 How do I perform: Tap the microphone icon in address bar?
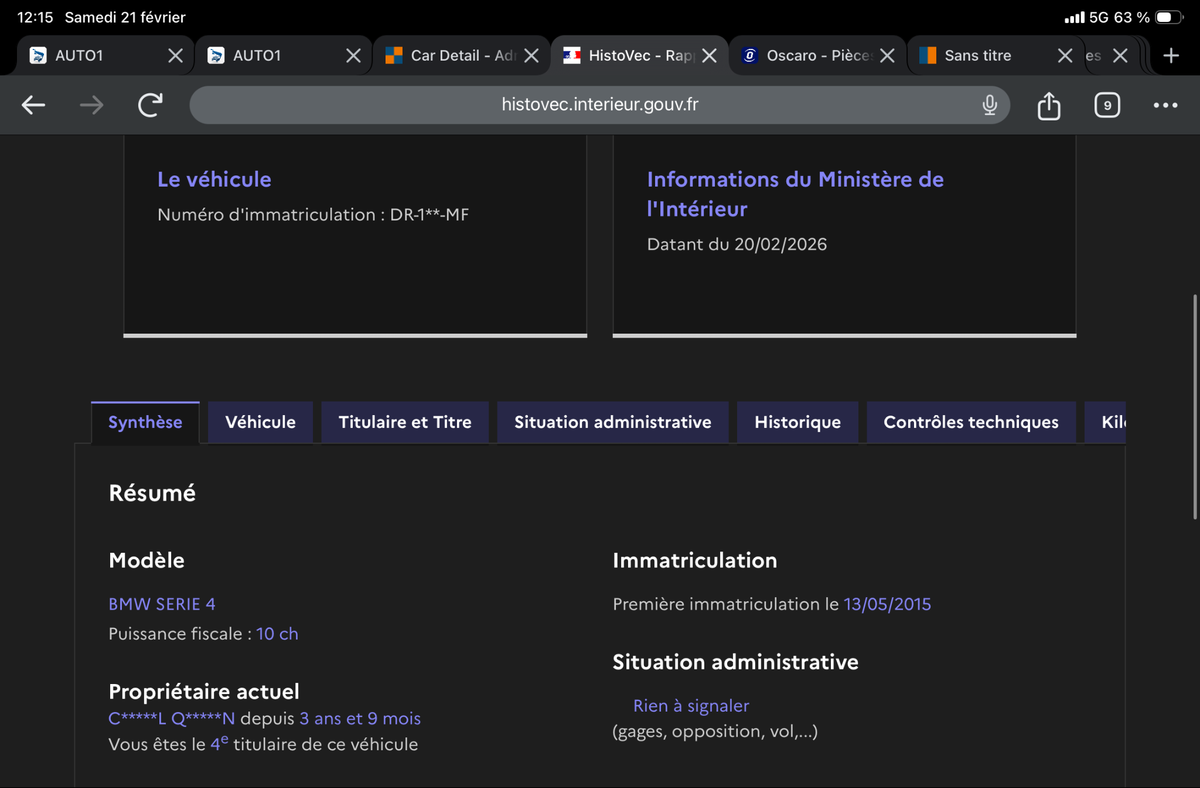point(989,105)
